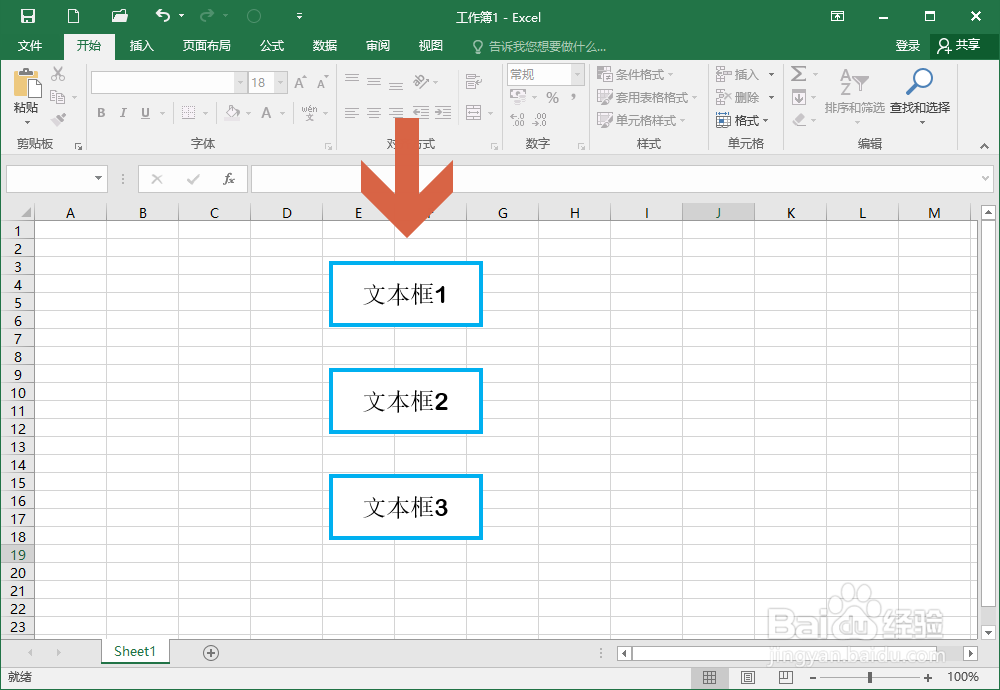Screen dimensions: 1000x690
Task: Copy the selection icon
Action: click(x=58, y=97)
